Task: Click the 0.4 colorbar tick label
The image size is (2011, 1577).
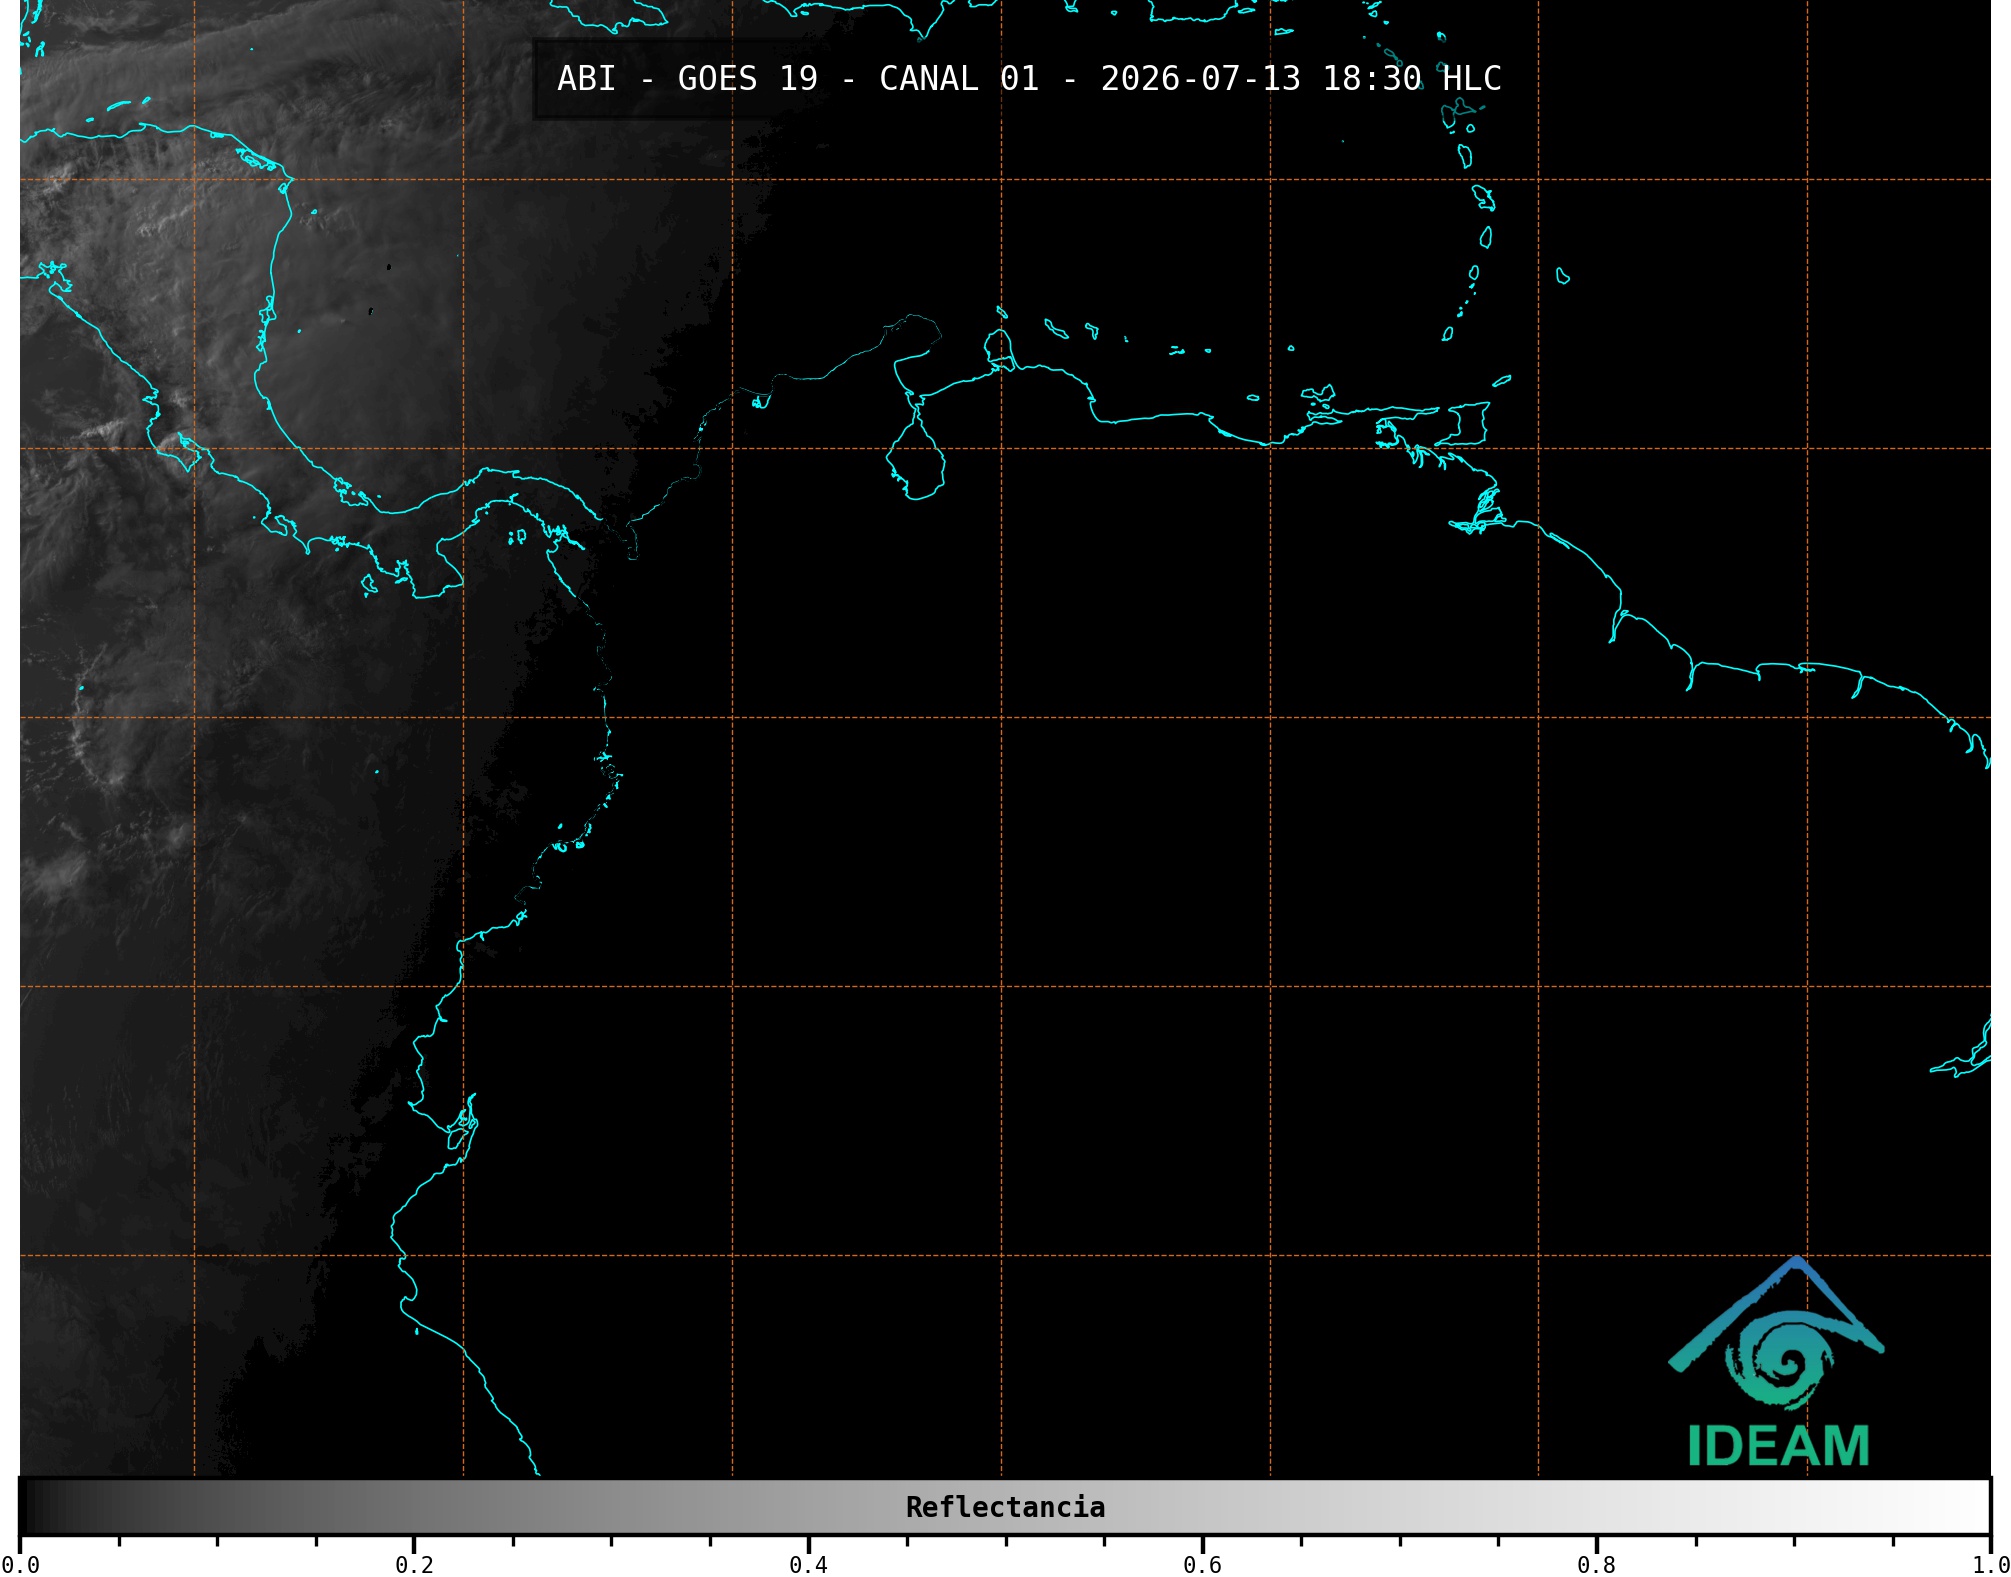Action: (x=808, y=1564)
